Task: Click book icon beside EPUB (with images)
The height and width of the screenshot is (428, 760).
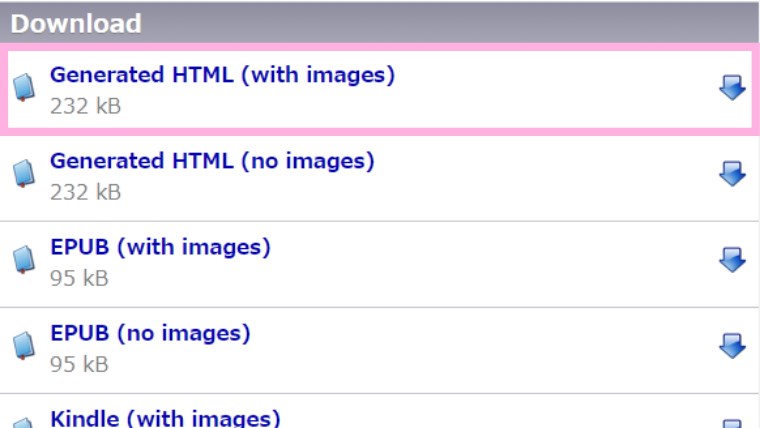Action: click(x=24, y=260)
